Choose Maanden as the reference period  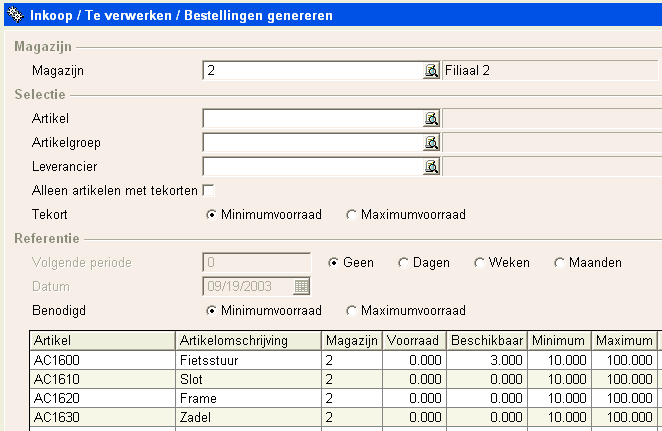[x=559, y=263]
